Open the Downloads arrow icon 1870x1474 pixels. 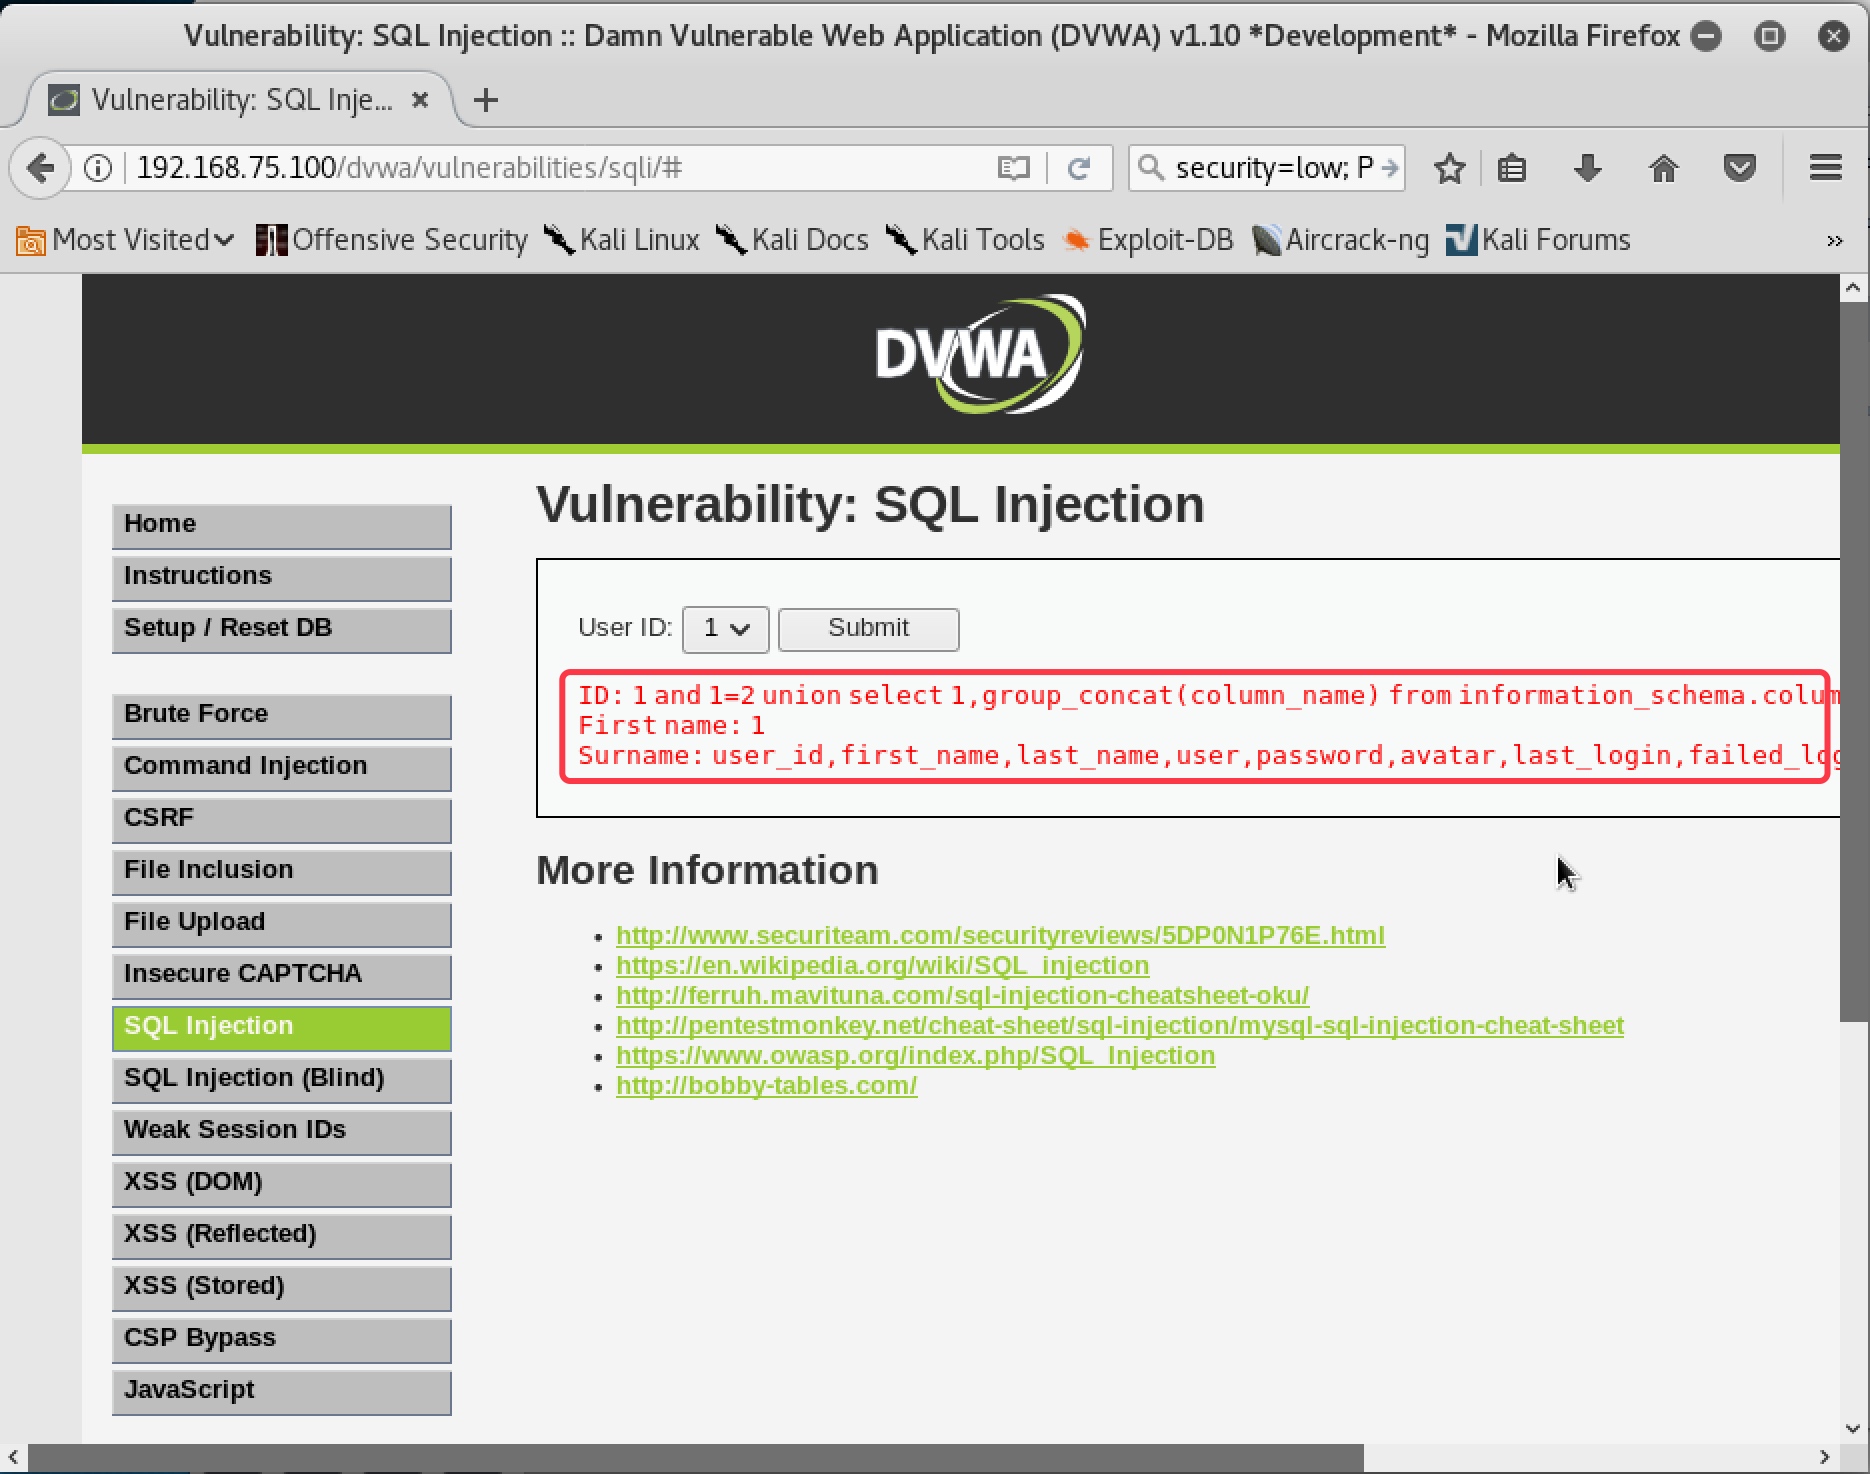click(x=1587, y=168)
